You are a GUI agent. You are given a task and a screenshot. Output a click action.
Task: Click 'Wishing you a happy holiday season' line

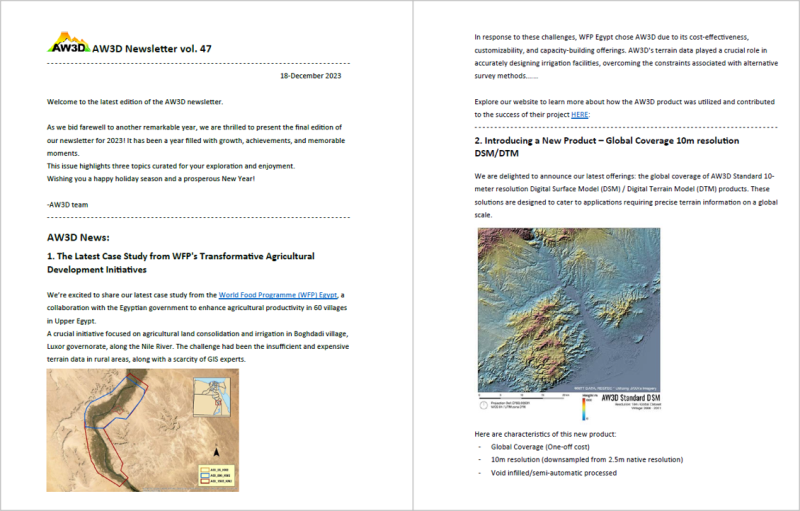click(151, 178)
